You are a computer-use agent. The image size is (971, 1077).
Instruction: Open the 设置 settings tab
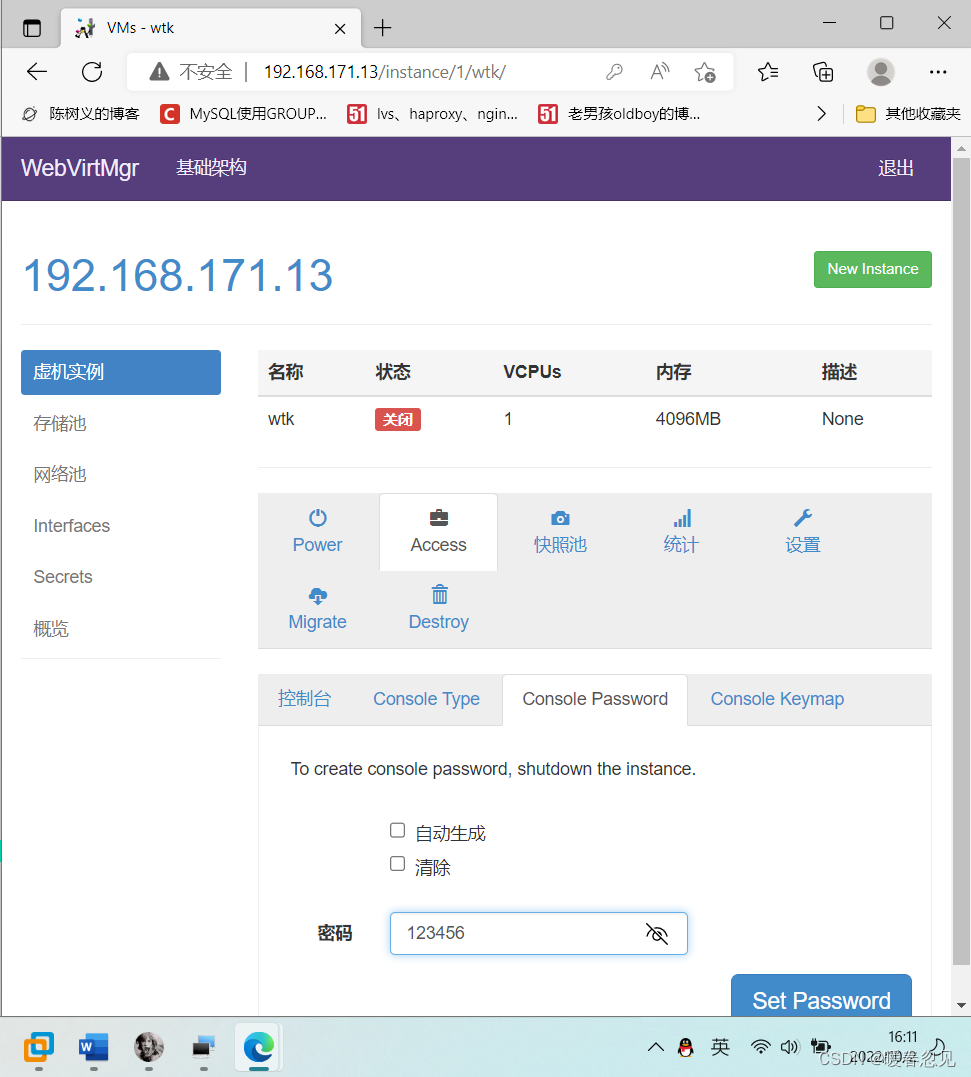802,532
